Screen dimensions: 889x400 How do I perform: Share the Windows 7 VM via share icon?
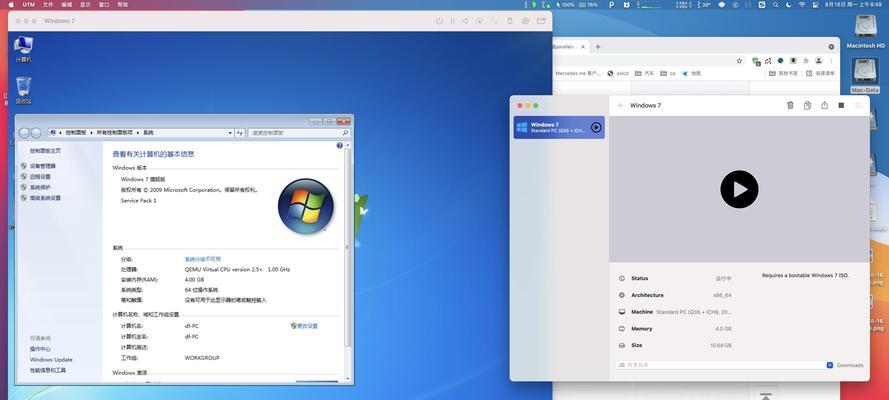(x=824, y=105)
